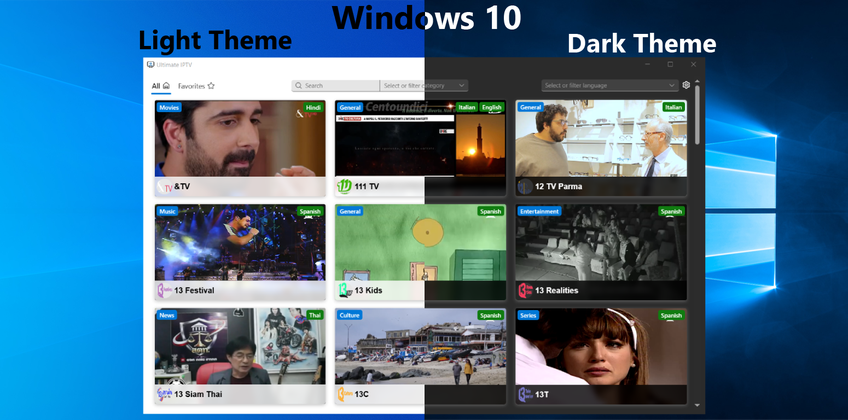Click the search magnifier icon
Viewport: 848px width, 420px height.
click(x=299, y=85)
